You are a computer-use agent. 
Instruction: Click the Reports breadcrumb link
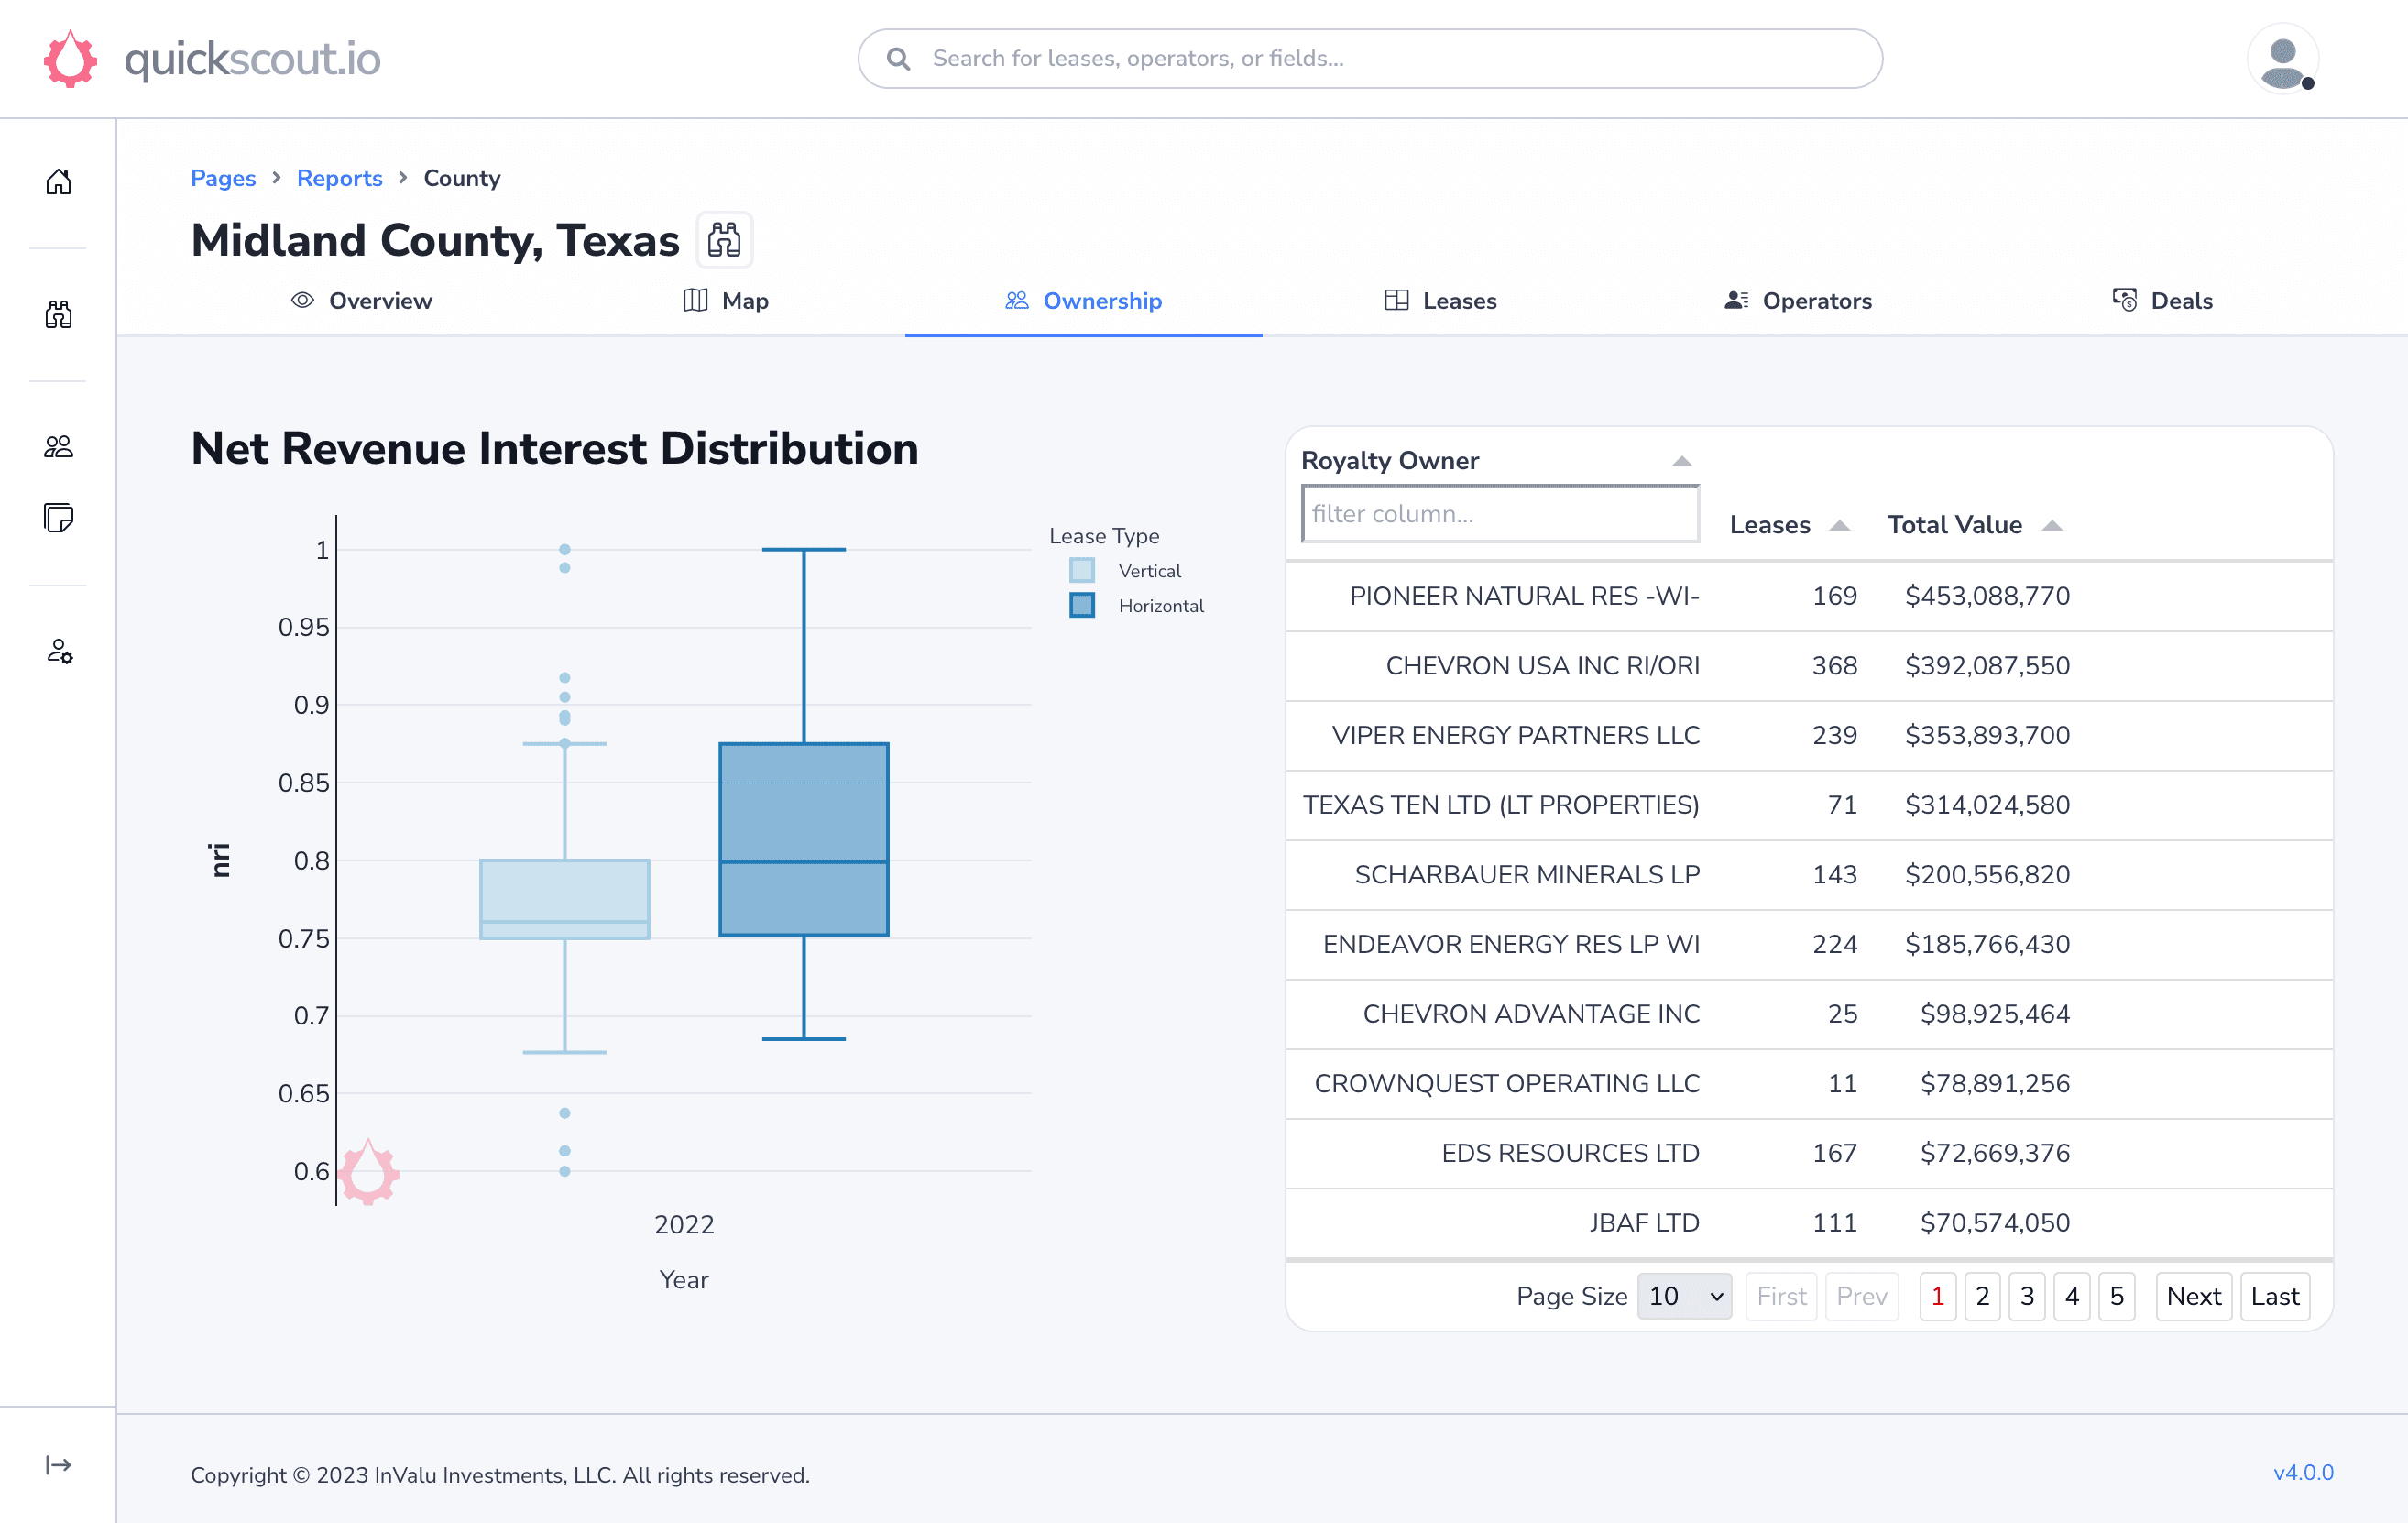coord(340,178)
